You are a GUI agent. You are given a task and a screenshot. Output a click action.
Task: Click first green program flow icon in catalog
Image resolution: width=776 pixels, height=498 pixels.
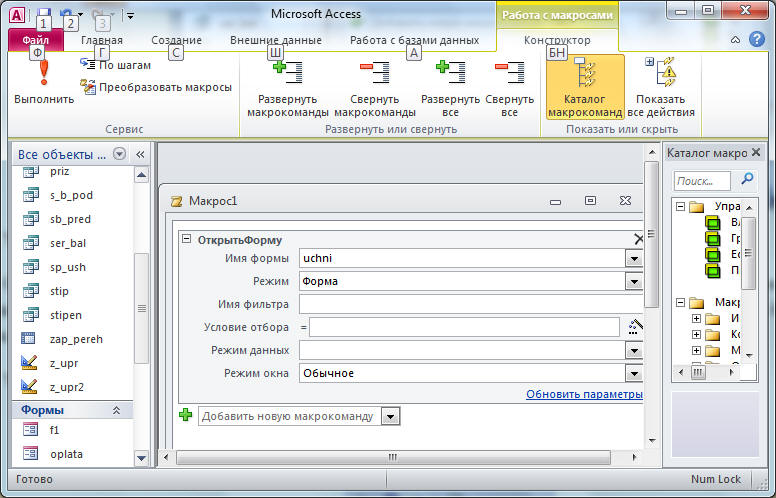[713, 223]
